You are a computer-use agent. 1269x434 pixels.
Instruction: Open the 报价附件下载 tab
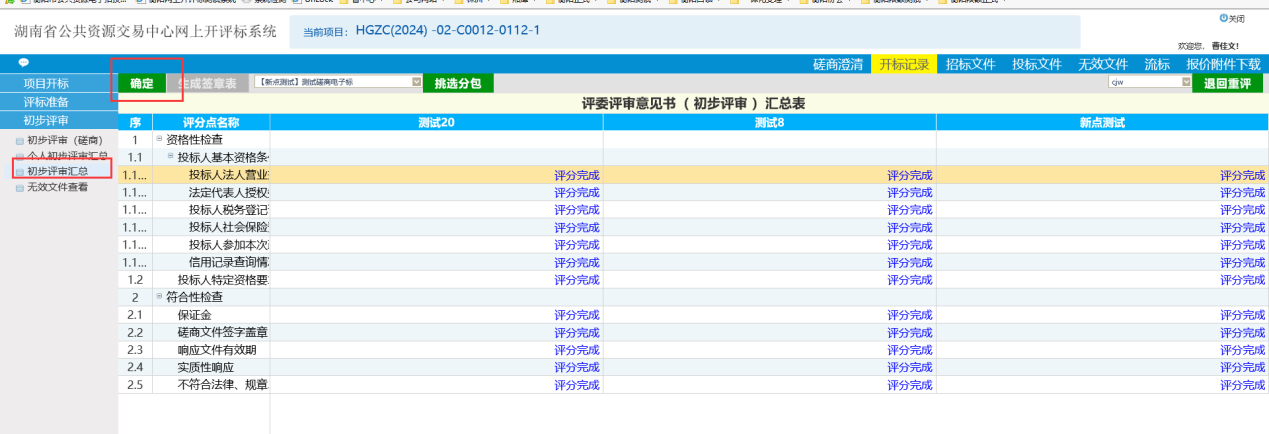click(x=1223, y=64)
